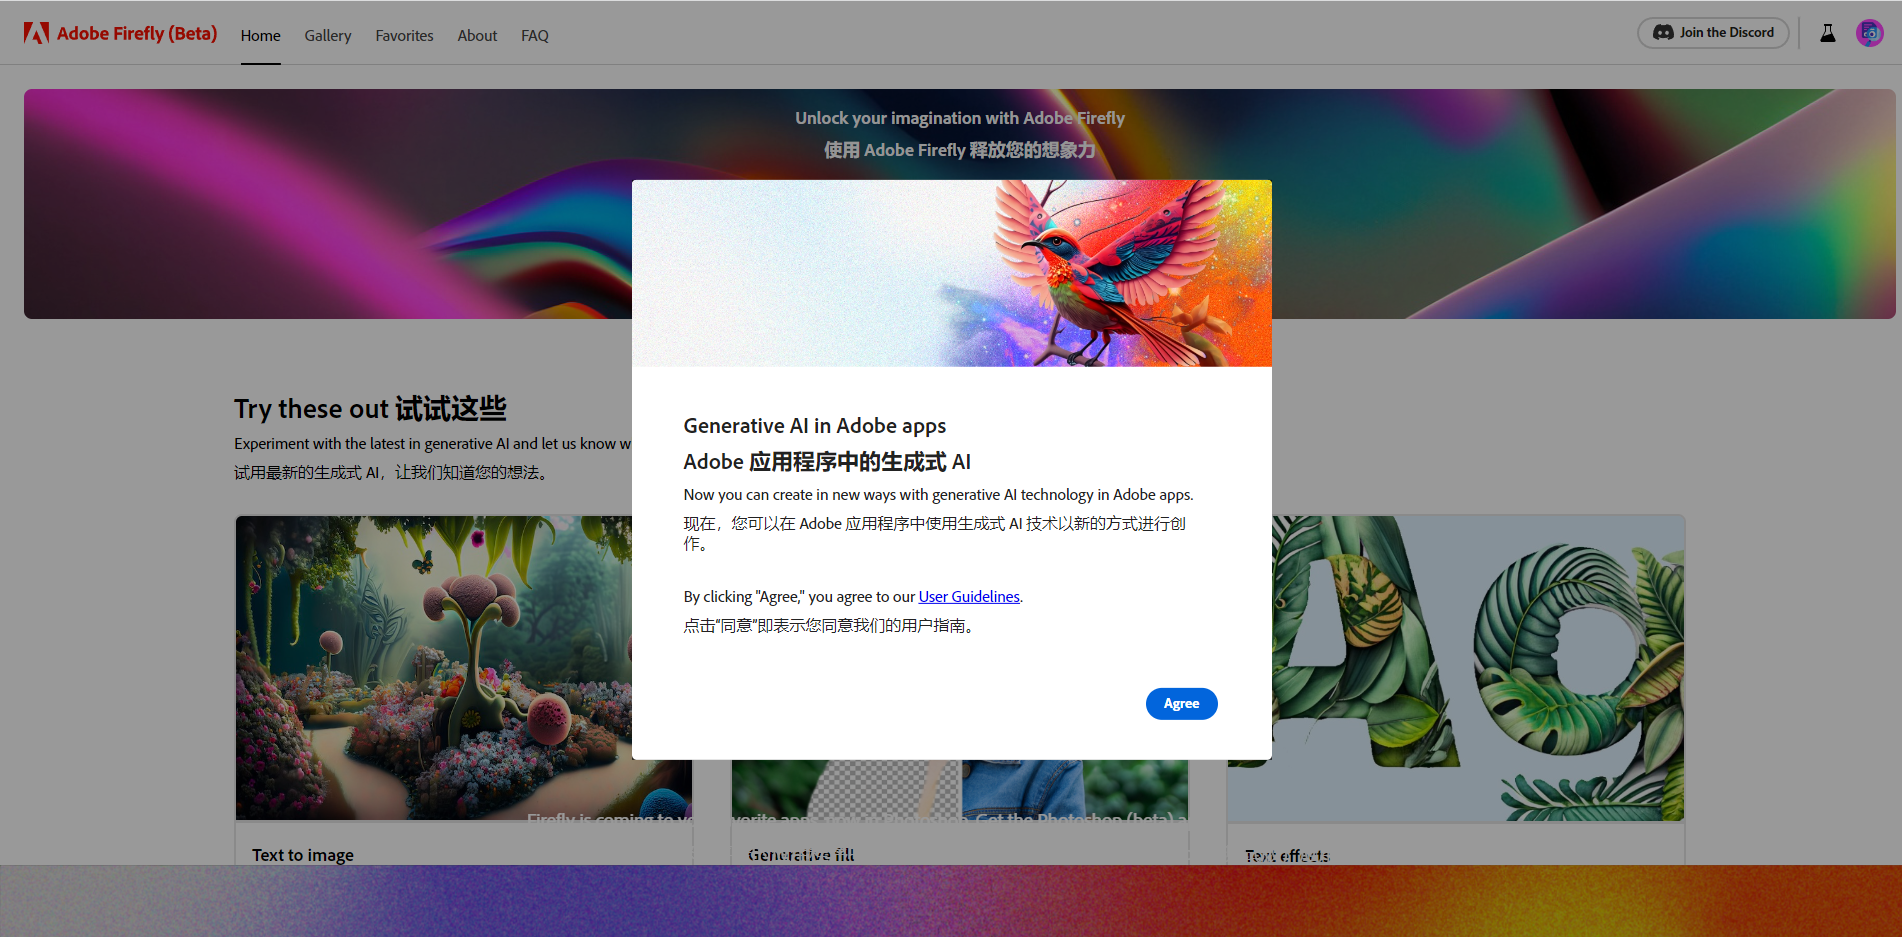Open the User Guidelines link

(x=968, y=596)
